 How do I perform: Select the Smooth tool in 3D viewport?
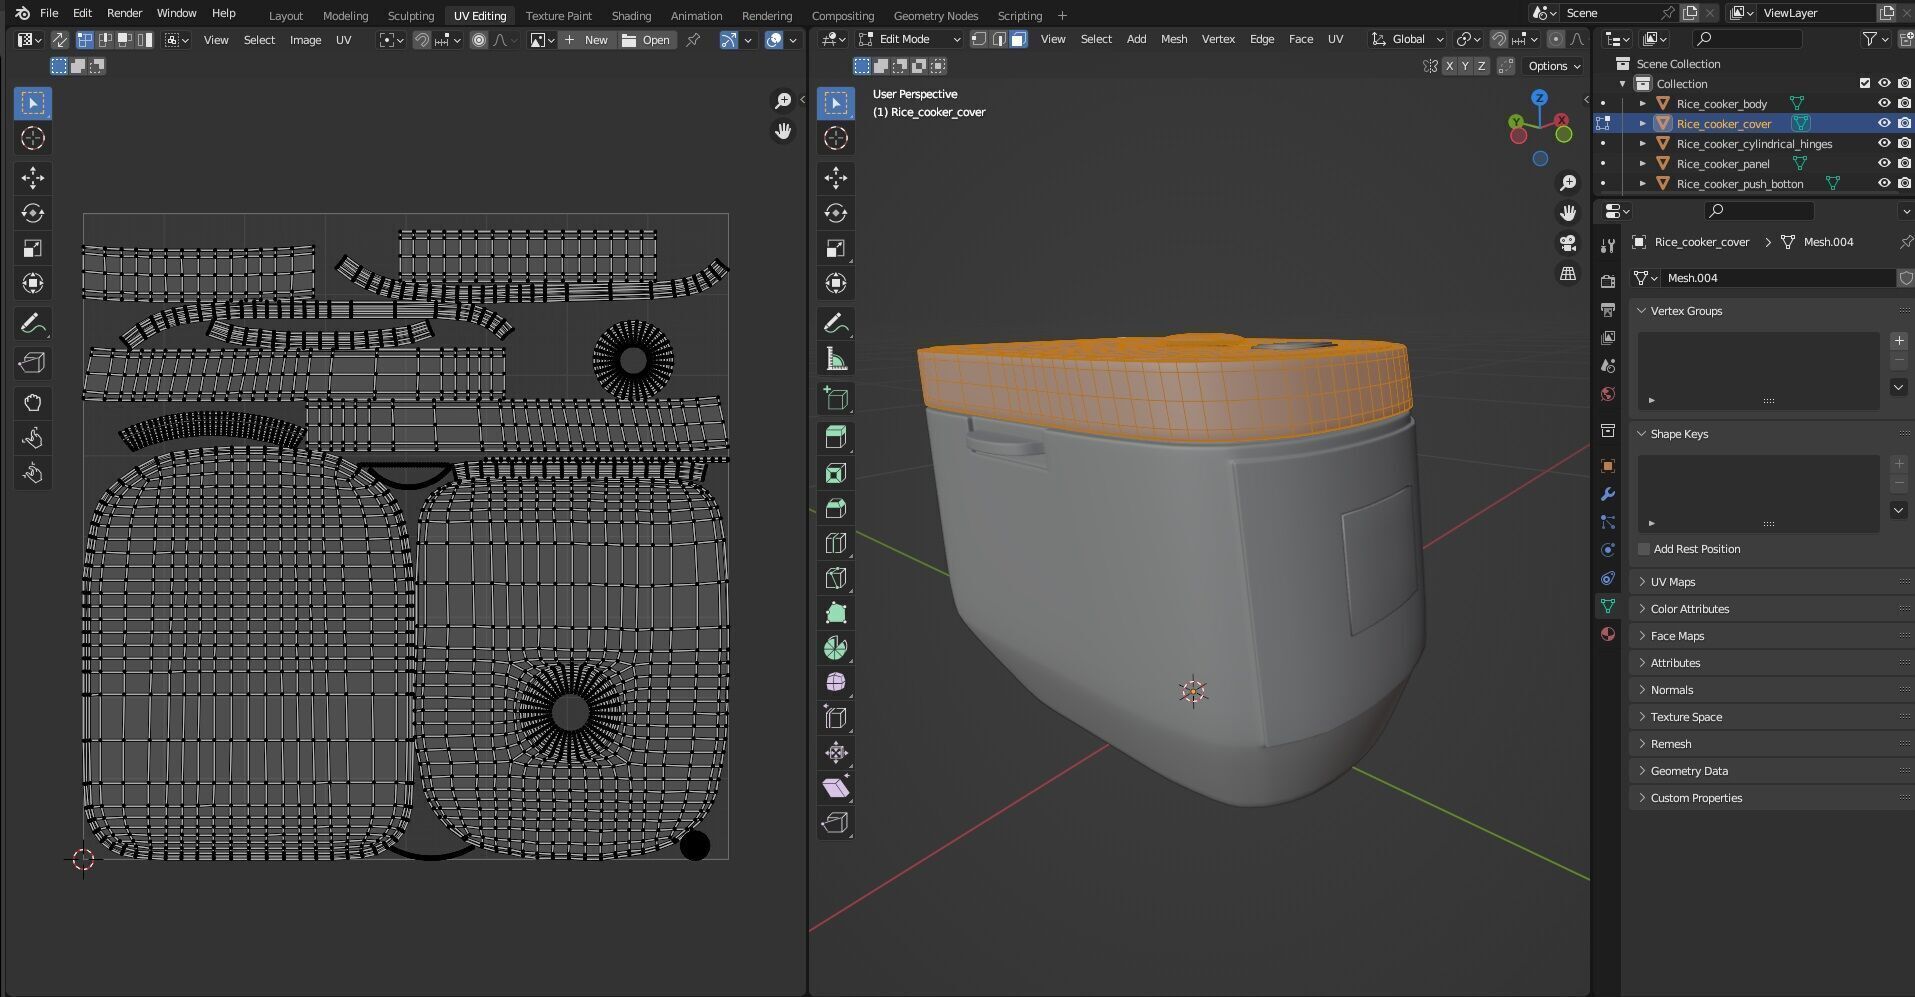pos(836,683)
